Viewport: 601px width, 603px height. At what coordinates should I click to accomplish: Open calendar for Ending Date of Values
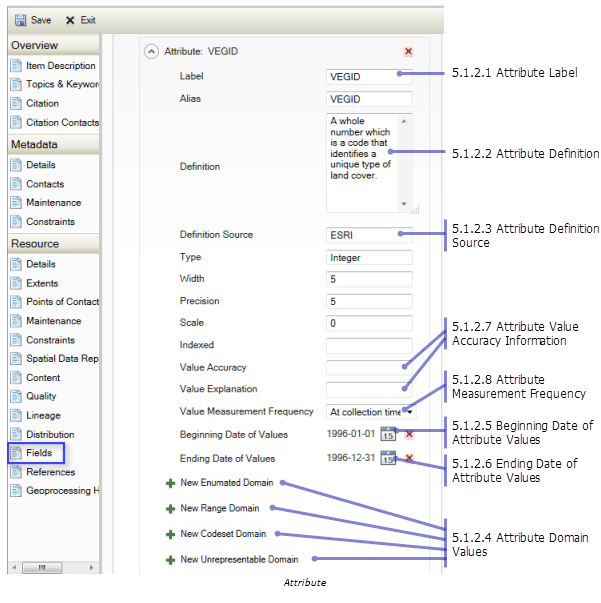[x=388, y=458]
